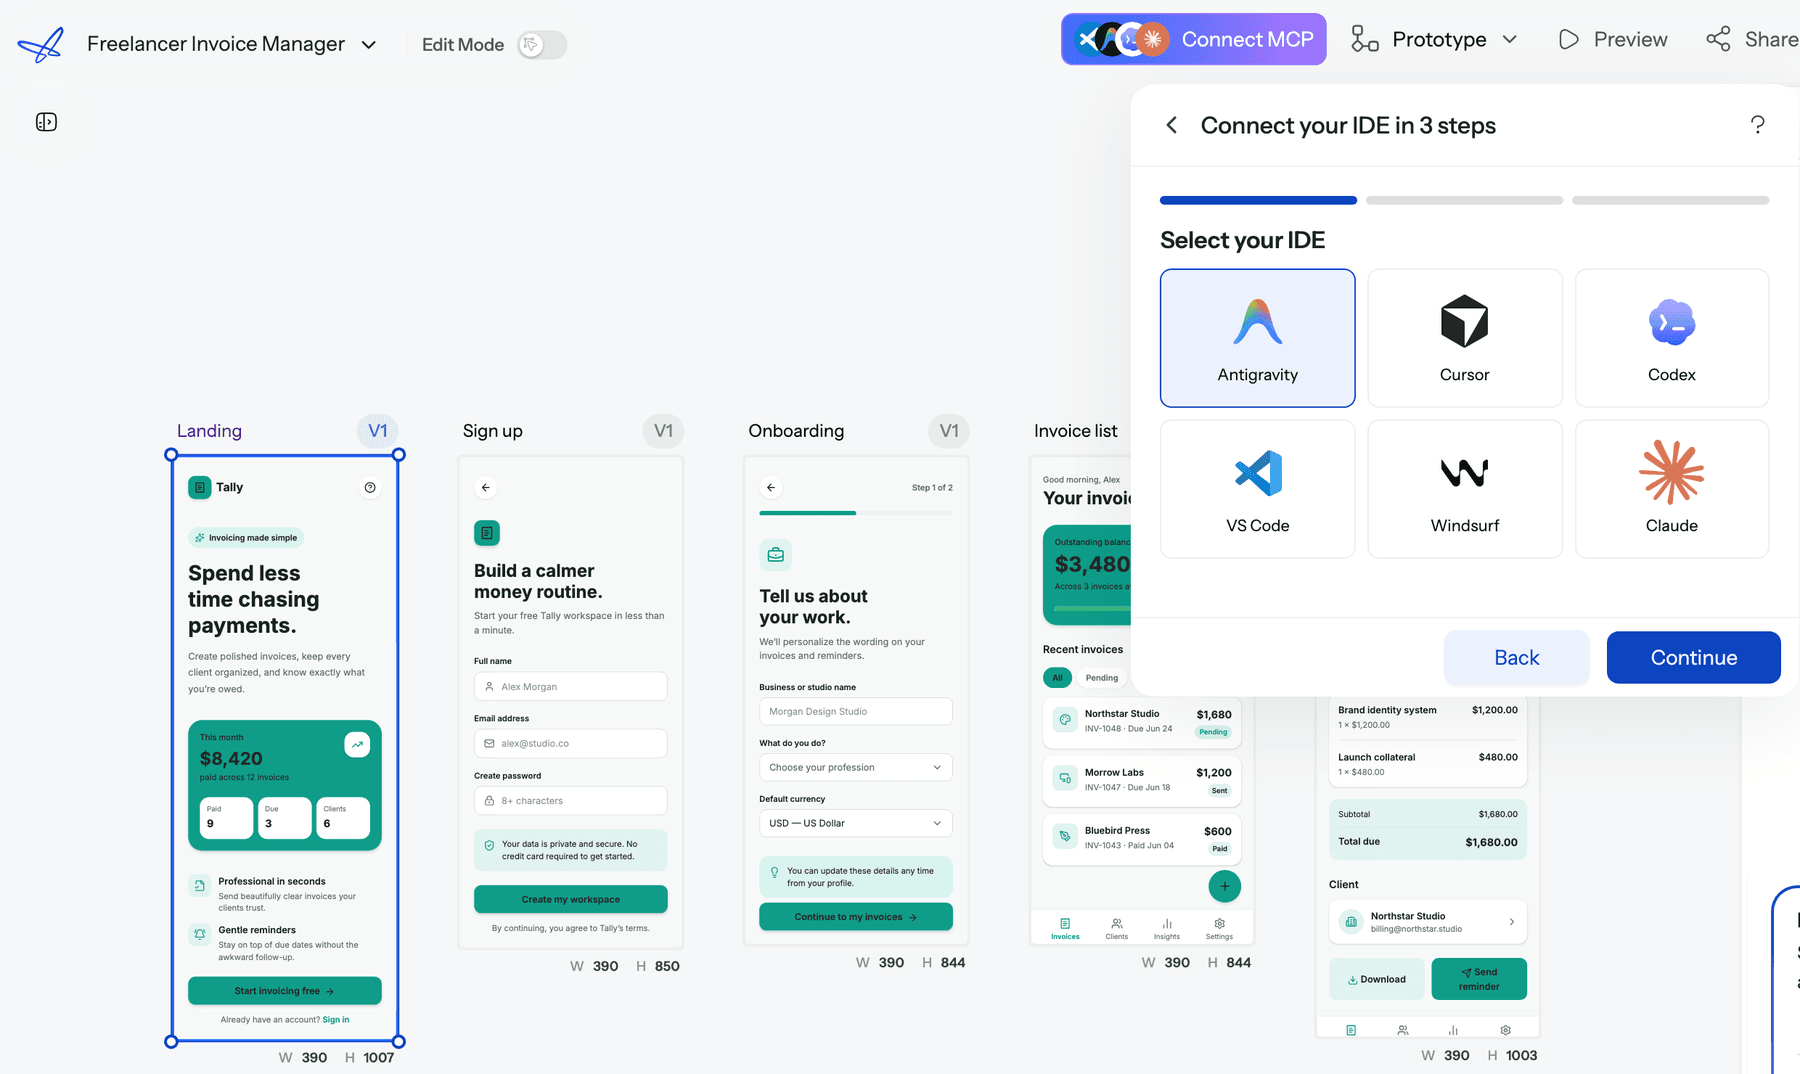Click the Download button on invoice detail
This screenshot has height=1074, width=1800.
(1376, 979)
